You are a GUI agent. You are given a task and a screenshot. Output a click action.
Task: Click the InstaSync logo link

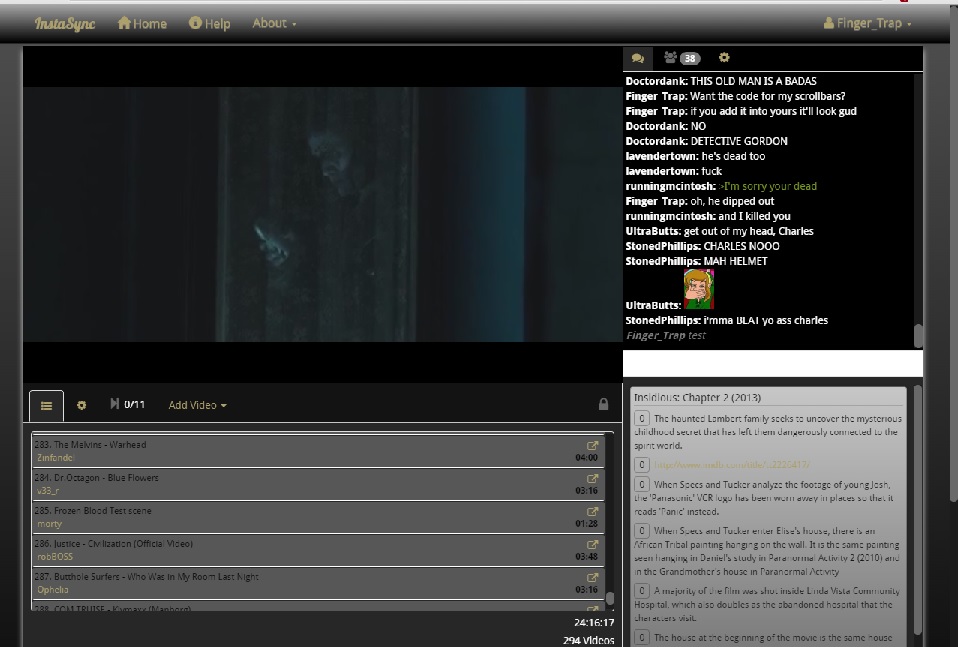click(65, 23)
